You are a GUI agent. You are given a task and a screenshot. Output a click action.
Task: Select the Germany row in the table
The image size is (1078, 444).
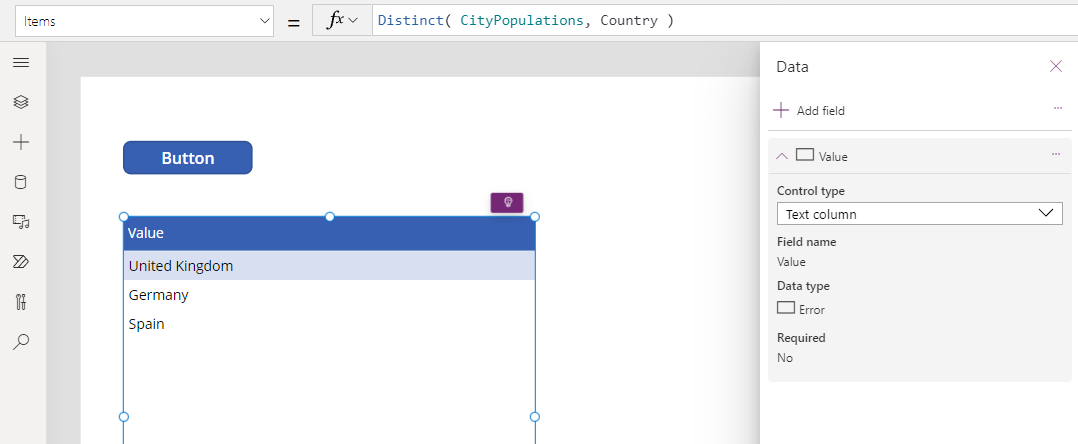click(329, 295)
